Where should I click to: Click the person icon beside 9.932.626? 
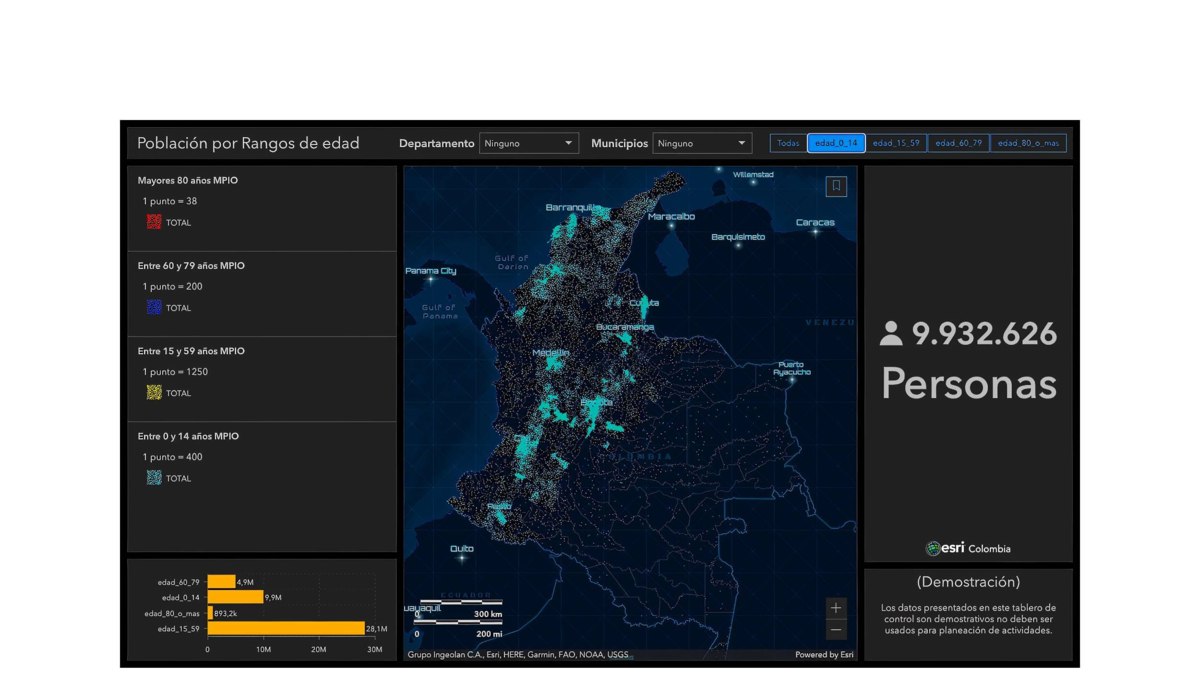(x=890, y=334)
